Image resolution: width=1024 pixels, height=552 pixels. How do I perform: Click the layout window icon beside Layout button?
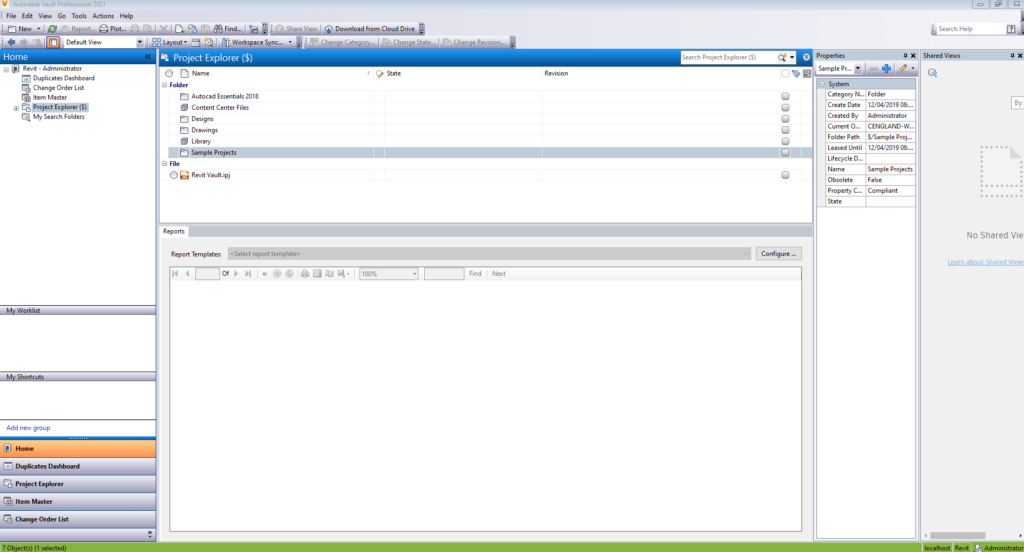(x=196, y=42)
